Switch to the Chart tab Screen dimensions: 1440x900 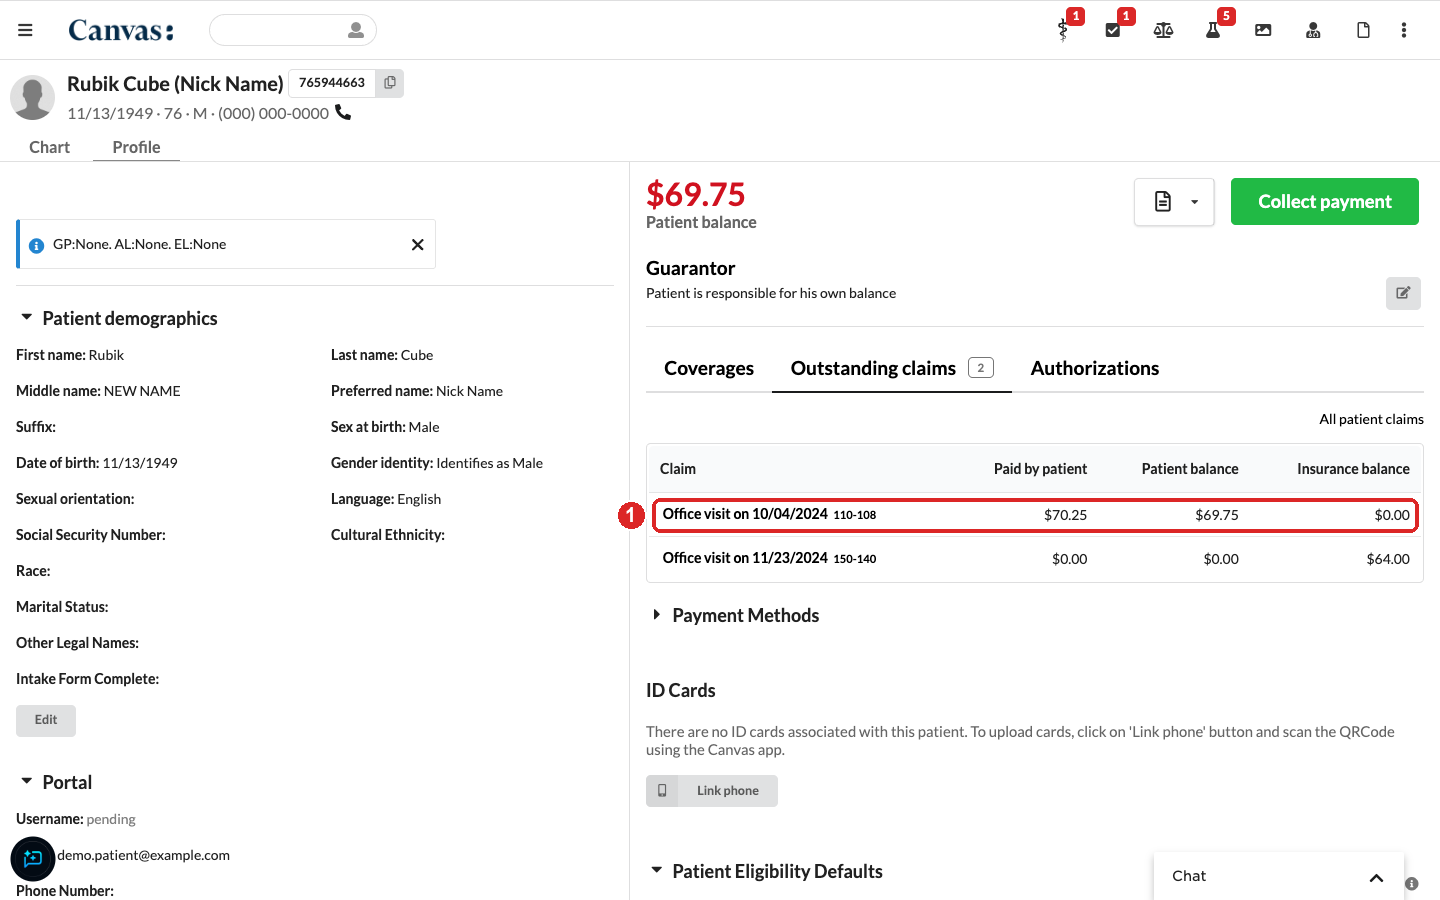click(49, 147)
